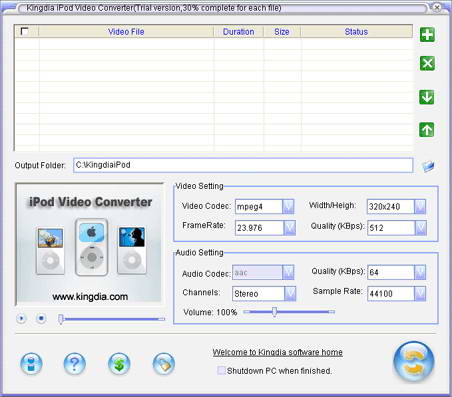Image resolution: width=452 pixels, height=397 pixels.
Task: Click the green X remove file icon
Action: click(x=427, y=63)
